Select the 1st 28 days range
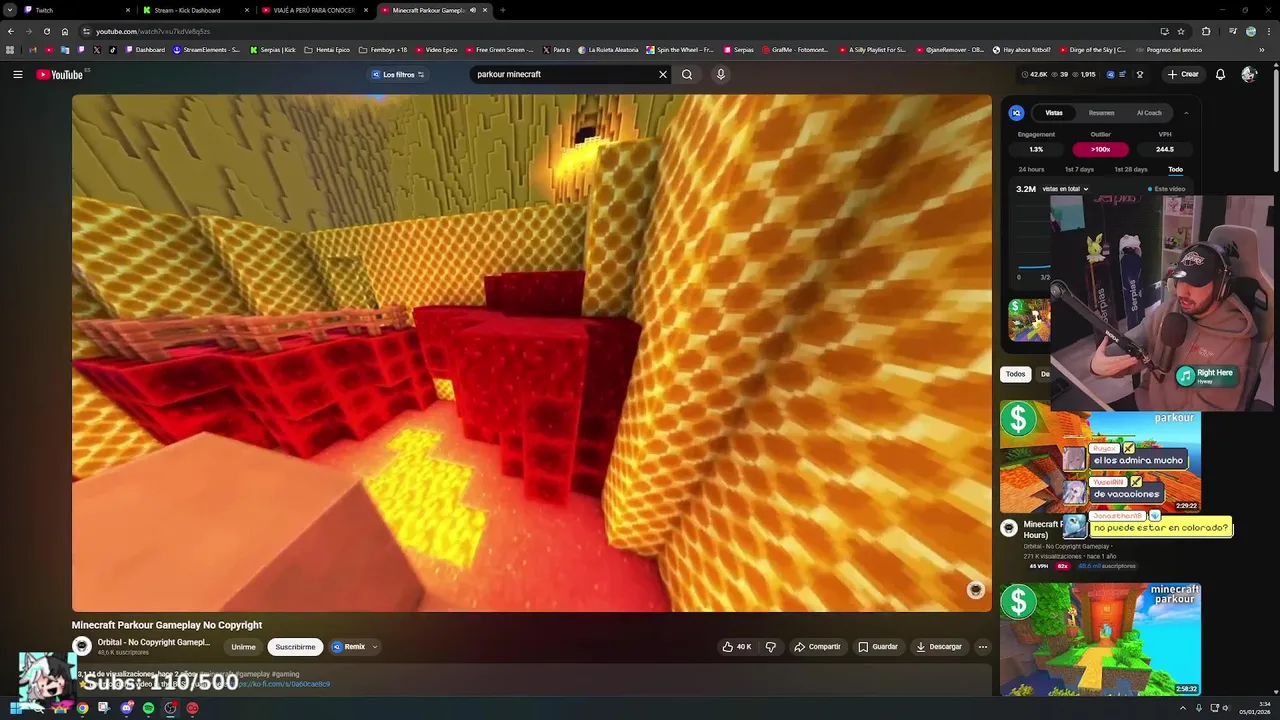Screen dimensions: 1280x720 1131,169
